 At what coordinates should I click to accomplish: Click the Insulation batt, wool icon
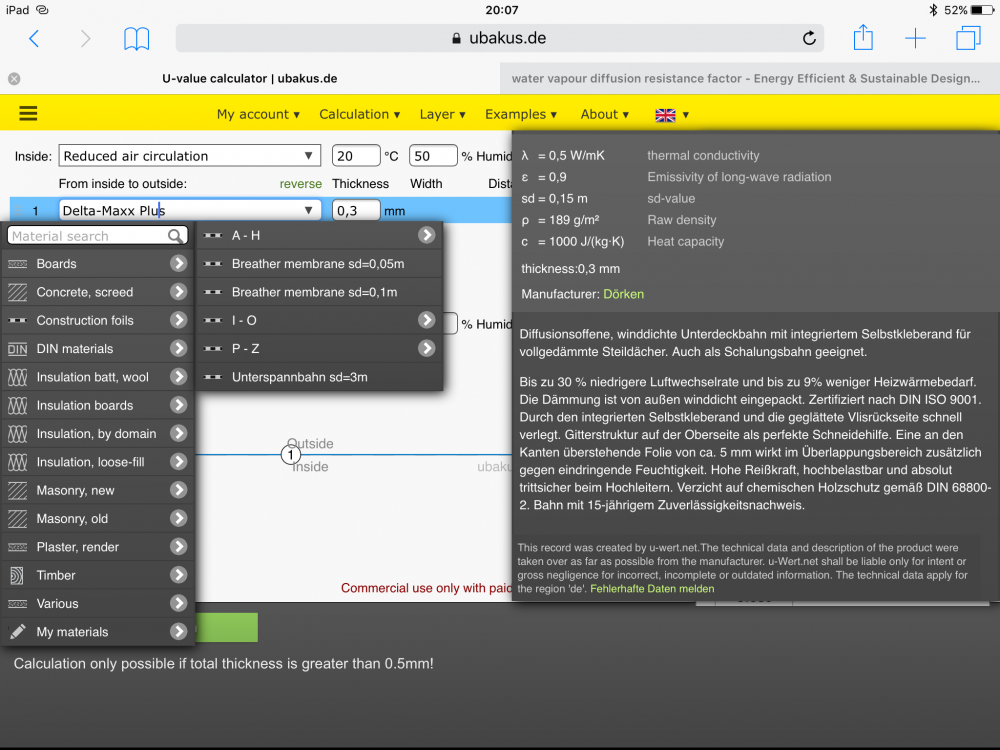pos(17,377)
